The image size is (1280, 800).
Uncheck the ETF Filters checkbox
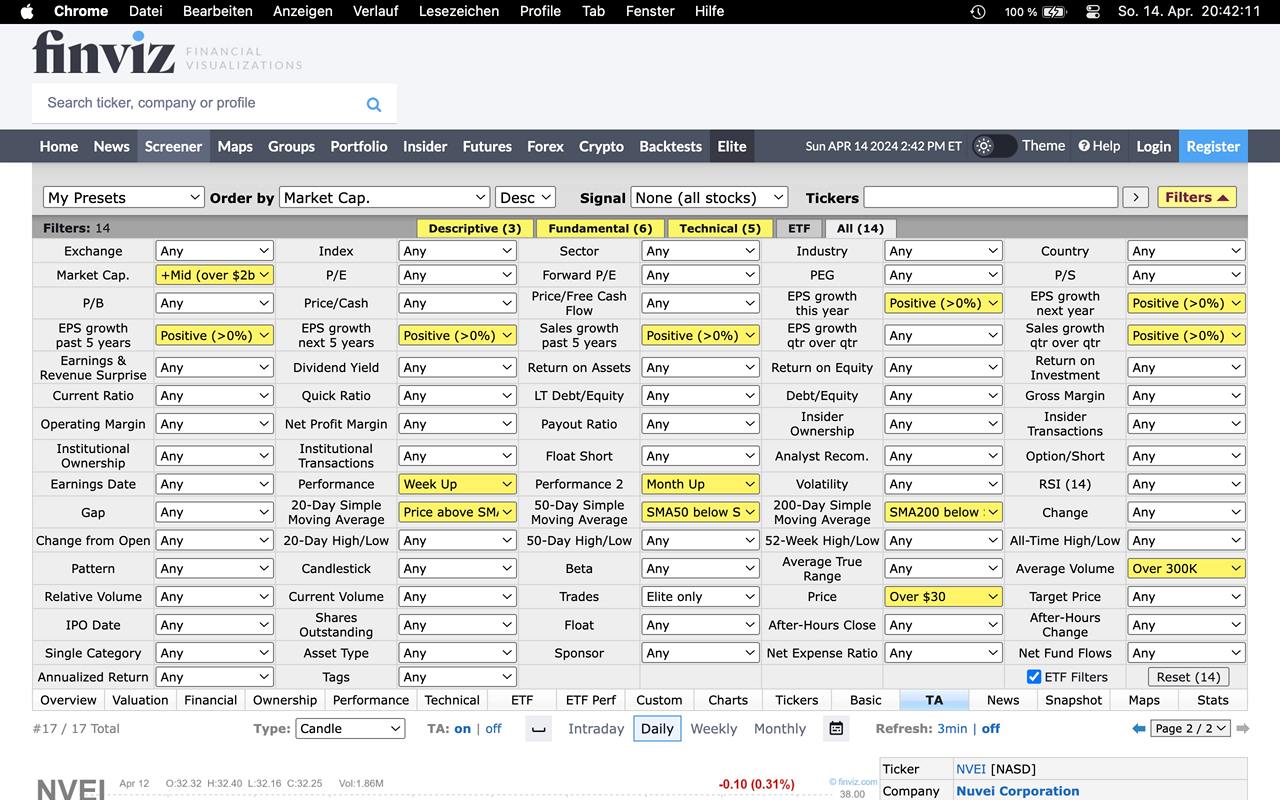point(1034,677)
